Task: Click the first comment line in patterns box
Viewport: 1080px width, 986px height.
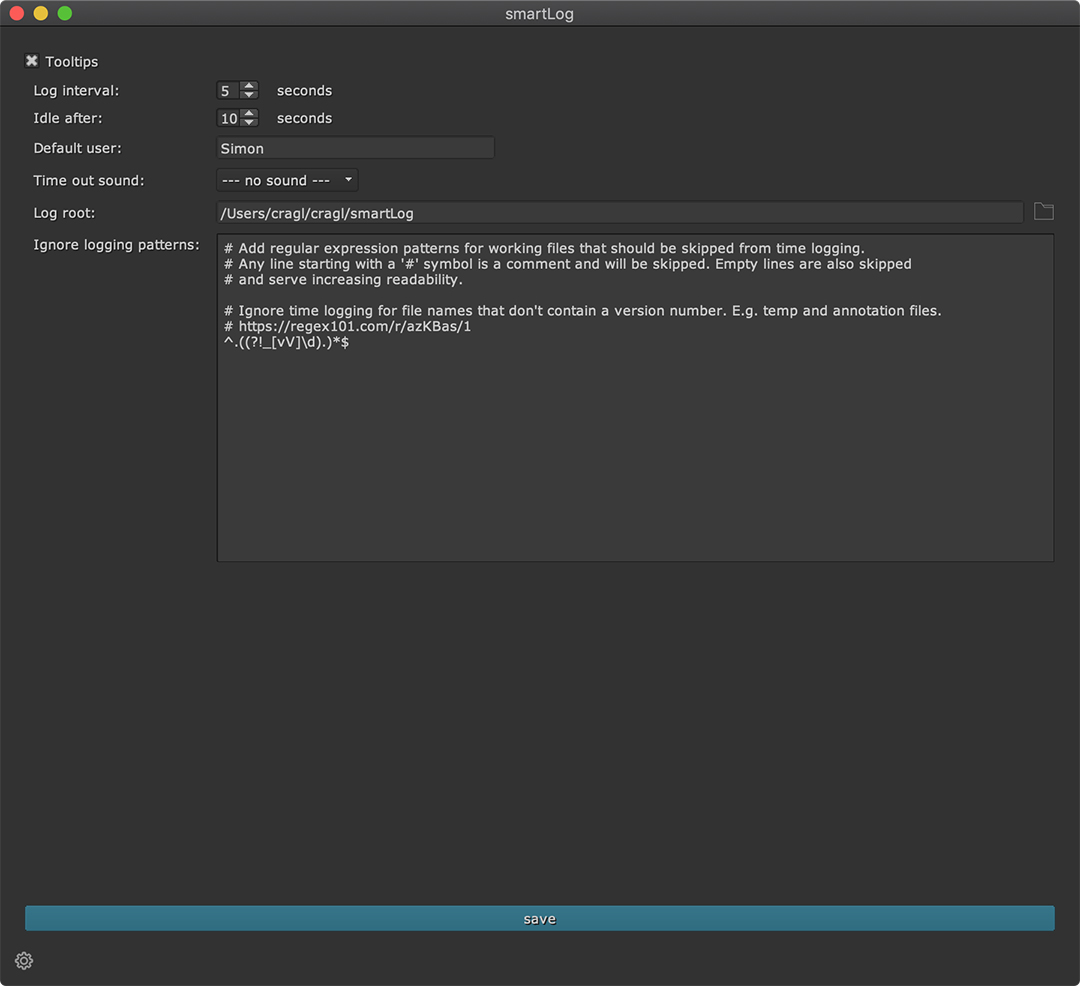Action: pos(544,248)
